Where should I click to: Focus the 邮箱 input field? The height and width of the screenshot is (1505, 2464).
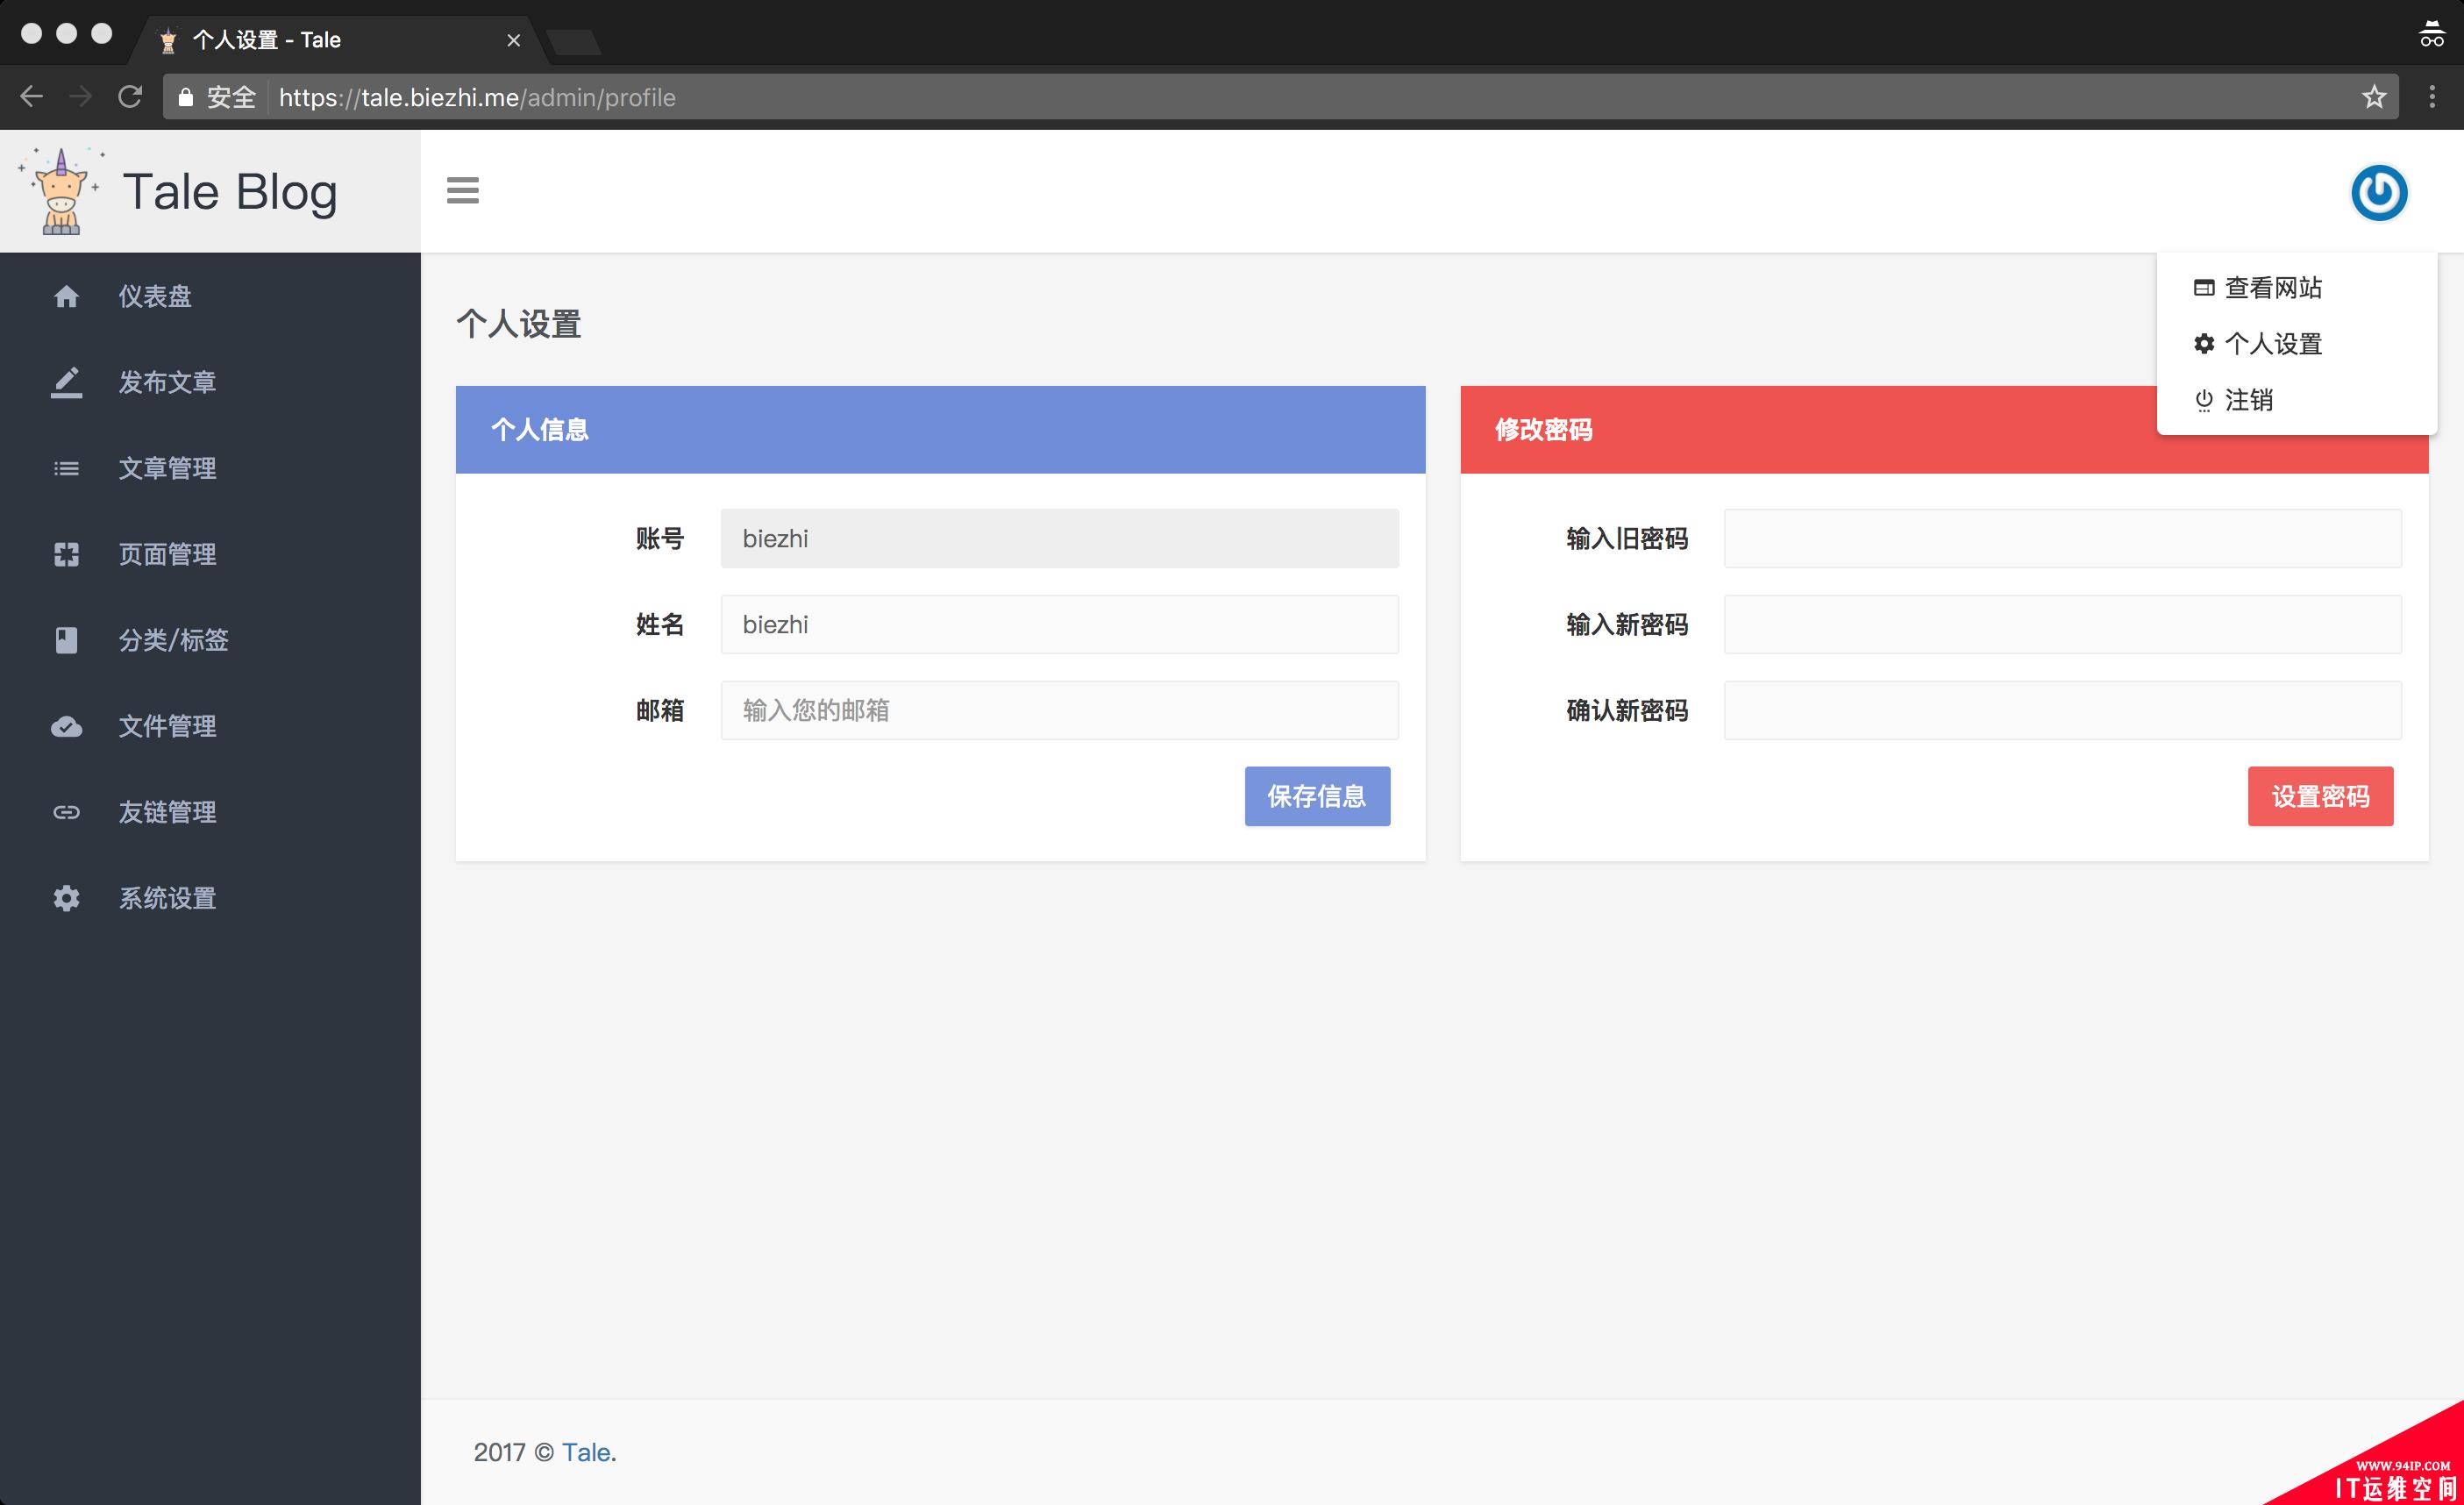[1059, 710]
